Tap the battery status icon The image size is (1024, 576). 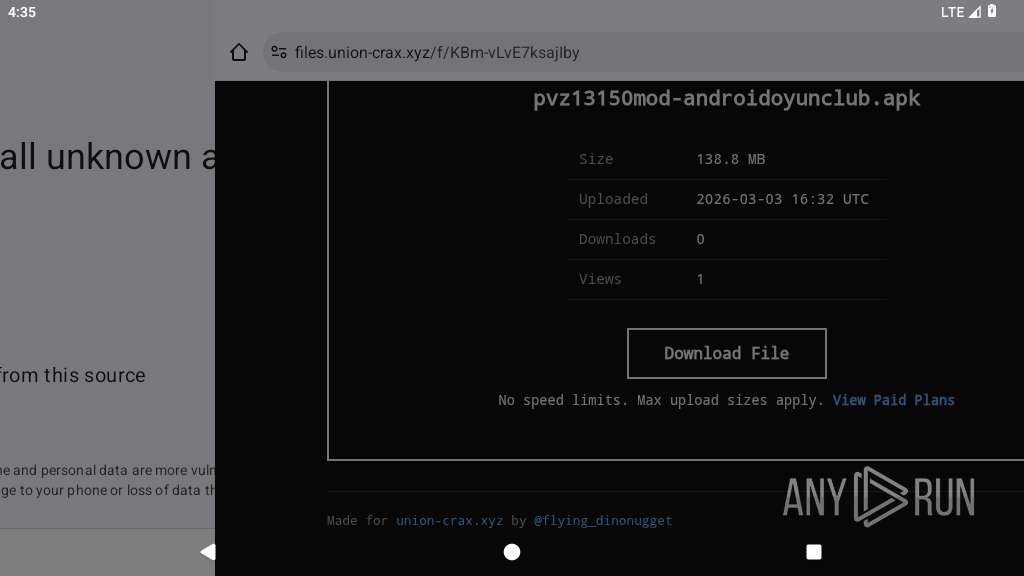pyautogui.click(x=992, y=11)
